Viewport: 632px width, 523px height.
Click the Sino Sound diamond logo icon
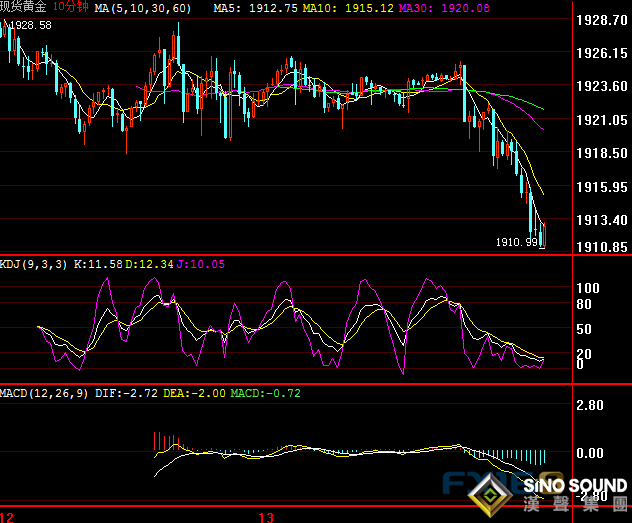point(492,495)
